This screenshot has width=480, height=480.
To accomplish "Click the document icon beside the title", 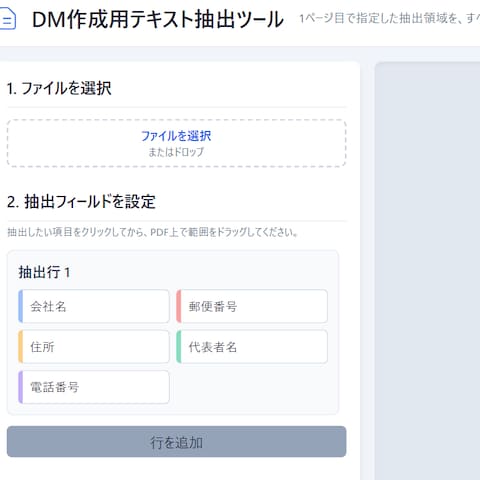I will 7,19.
